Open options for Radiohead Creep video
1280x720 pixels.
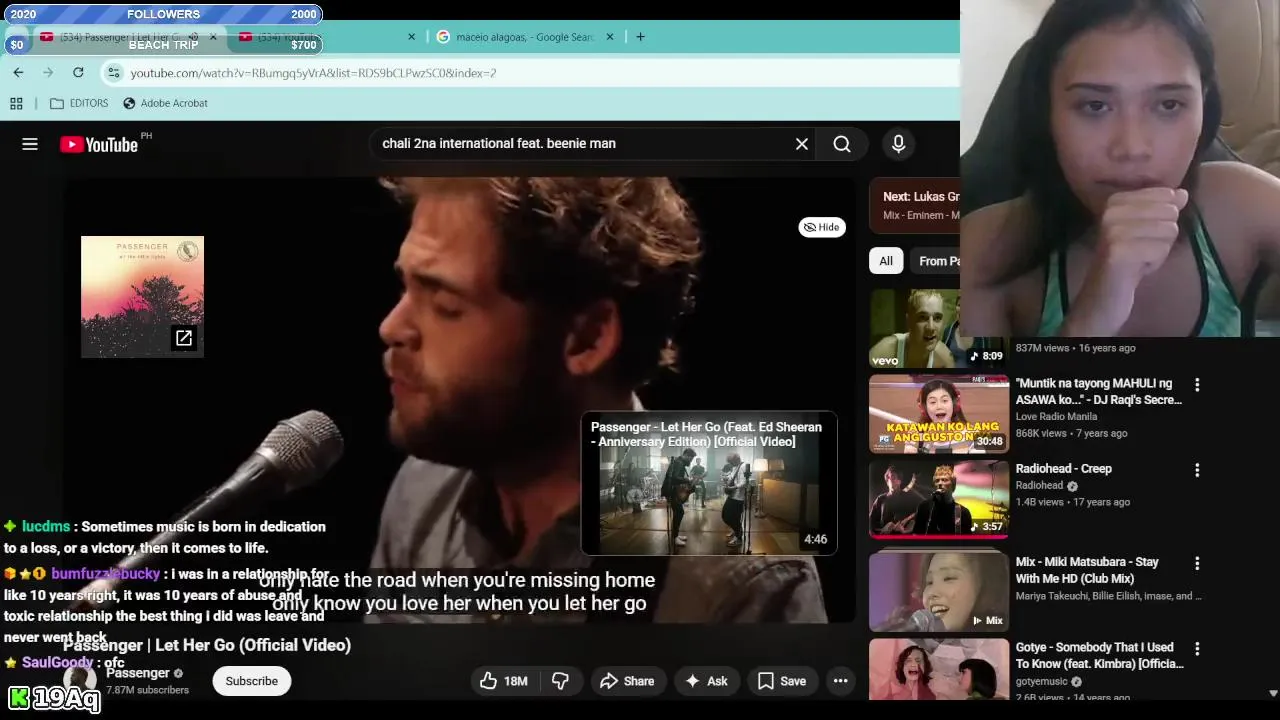pyautogui.click(x=1197, y=470)
